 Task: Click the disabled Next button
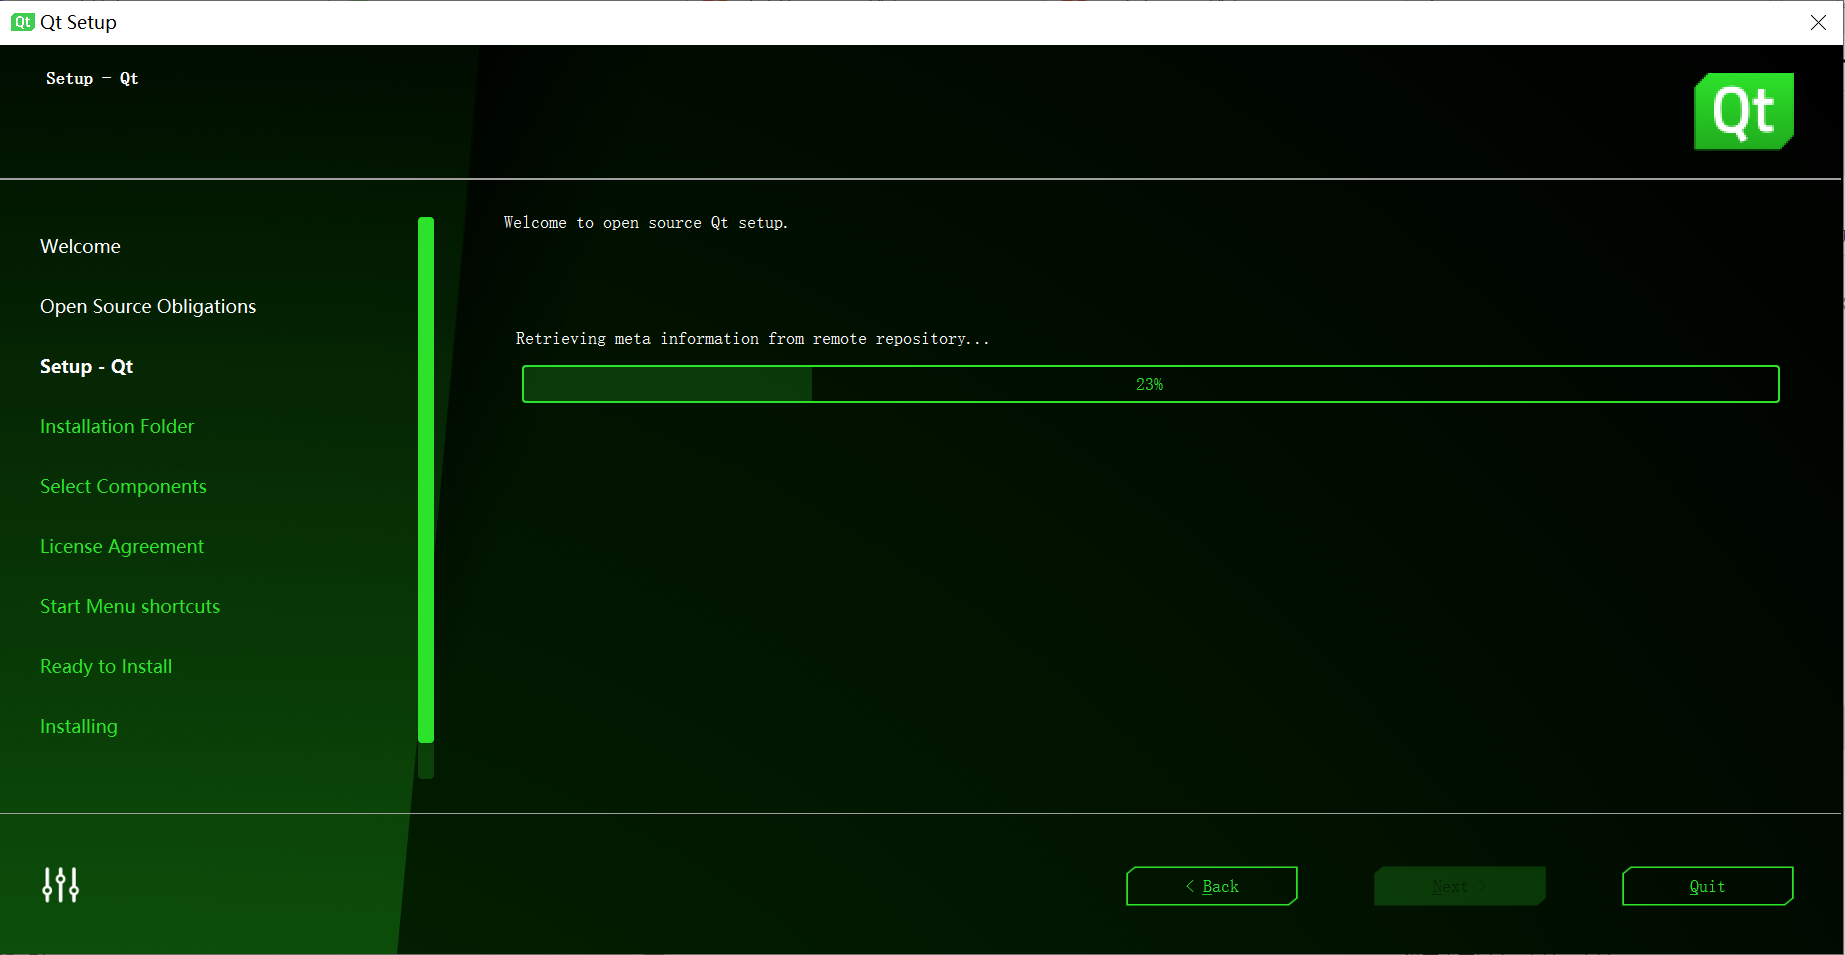coord(1460,886)
